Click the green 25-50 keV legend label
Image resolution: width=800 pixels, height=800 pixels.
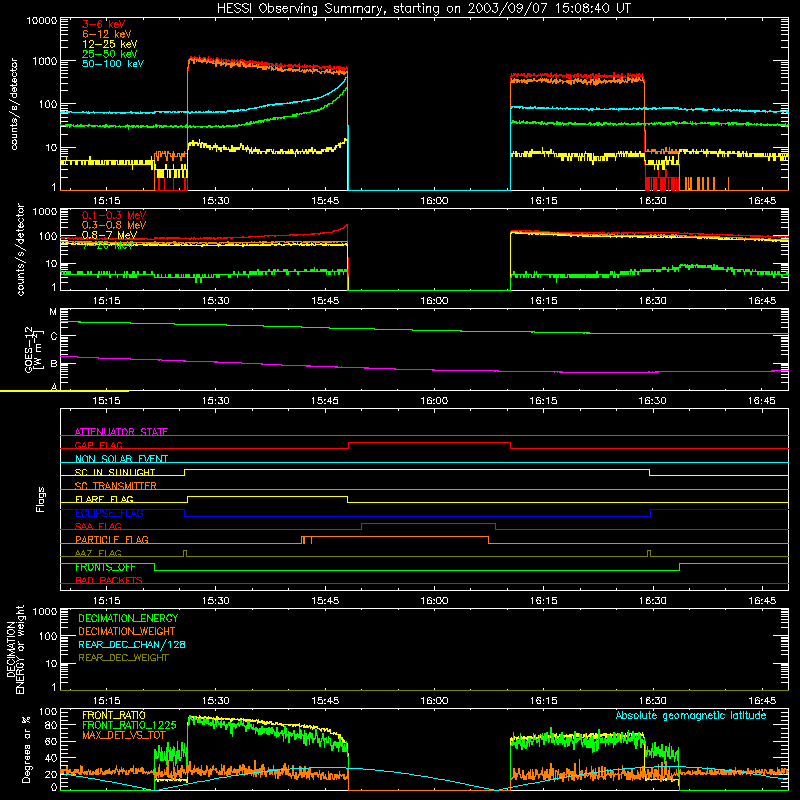(x=110, y=54)
